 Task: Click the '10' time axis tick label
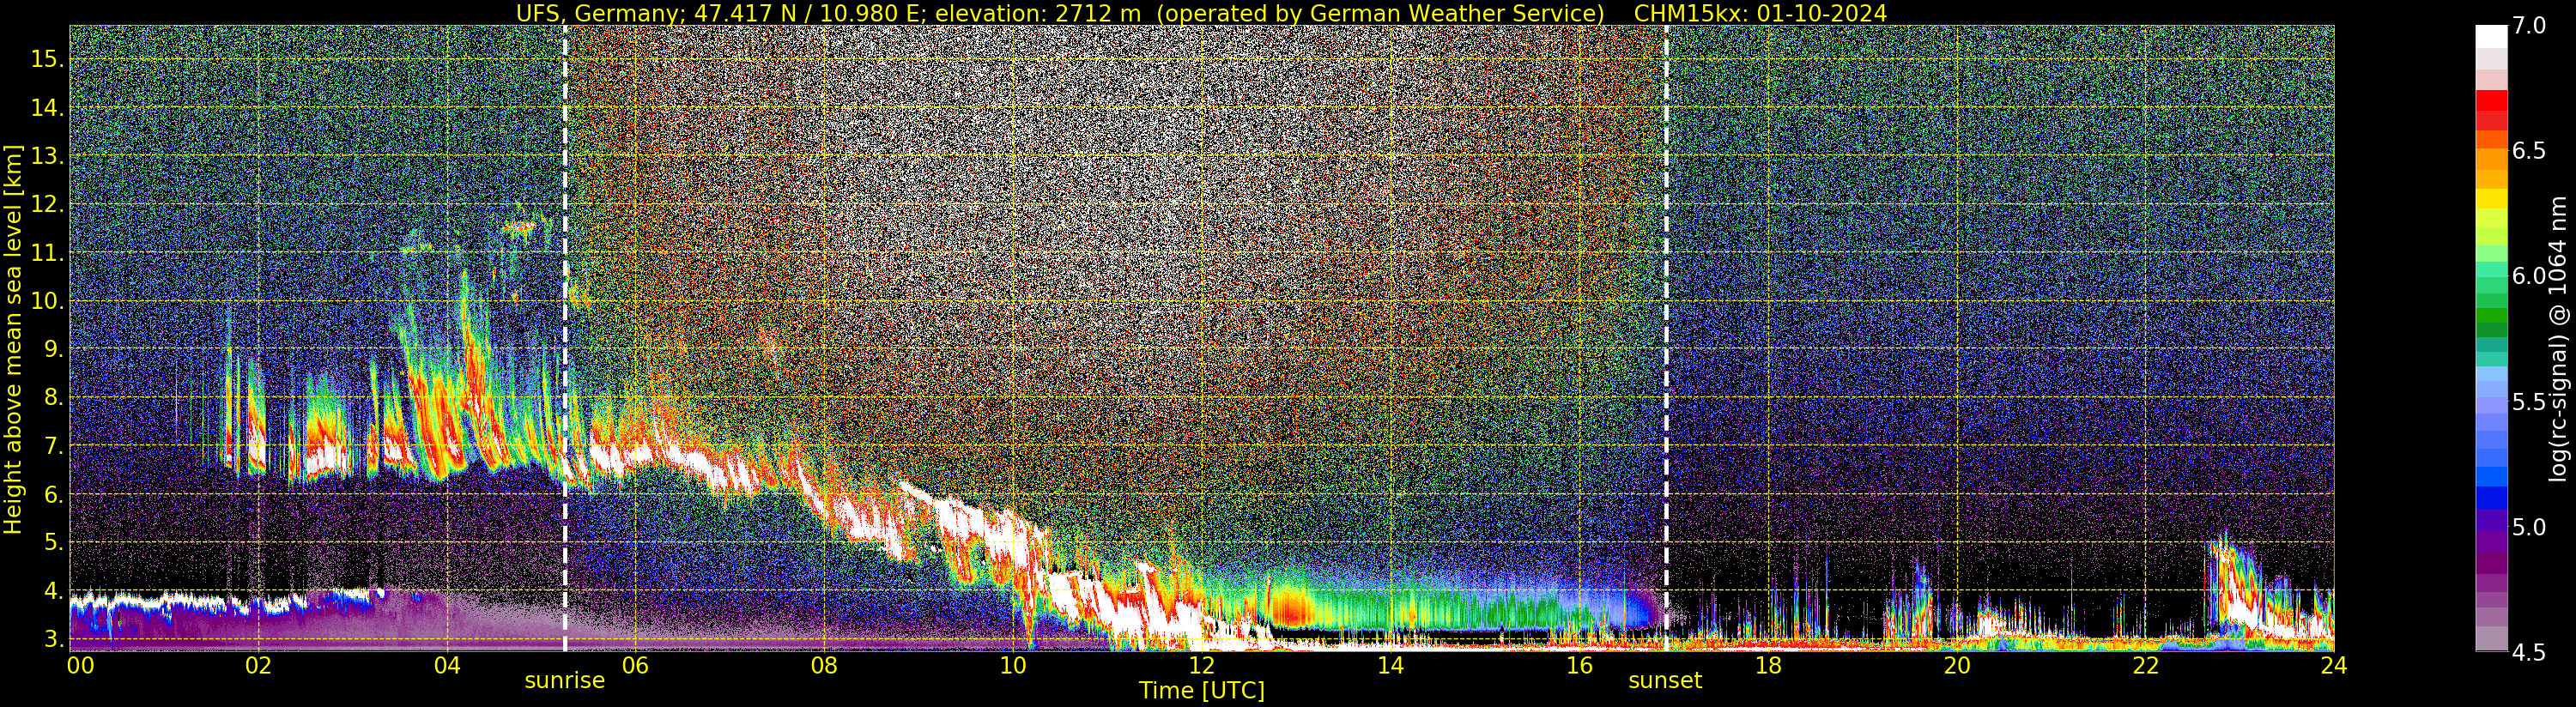[1013, 665]
